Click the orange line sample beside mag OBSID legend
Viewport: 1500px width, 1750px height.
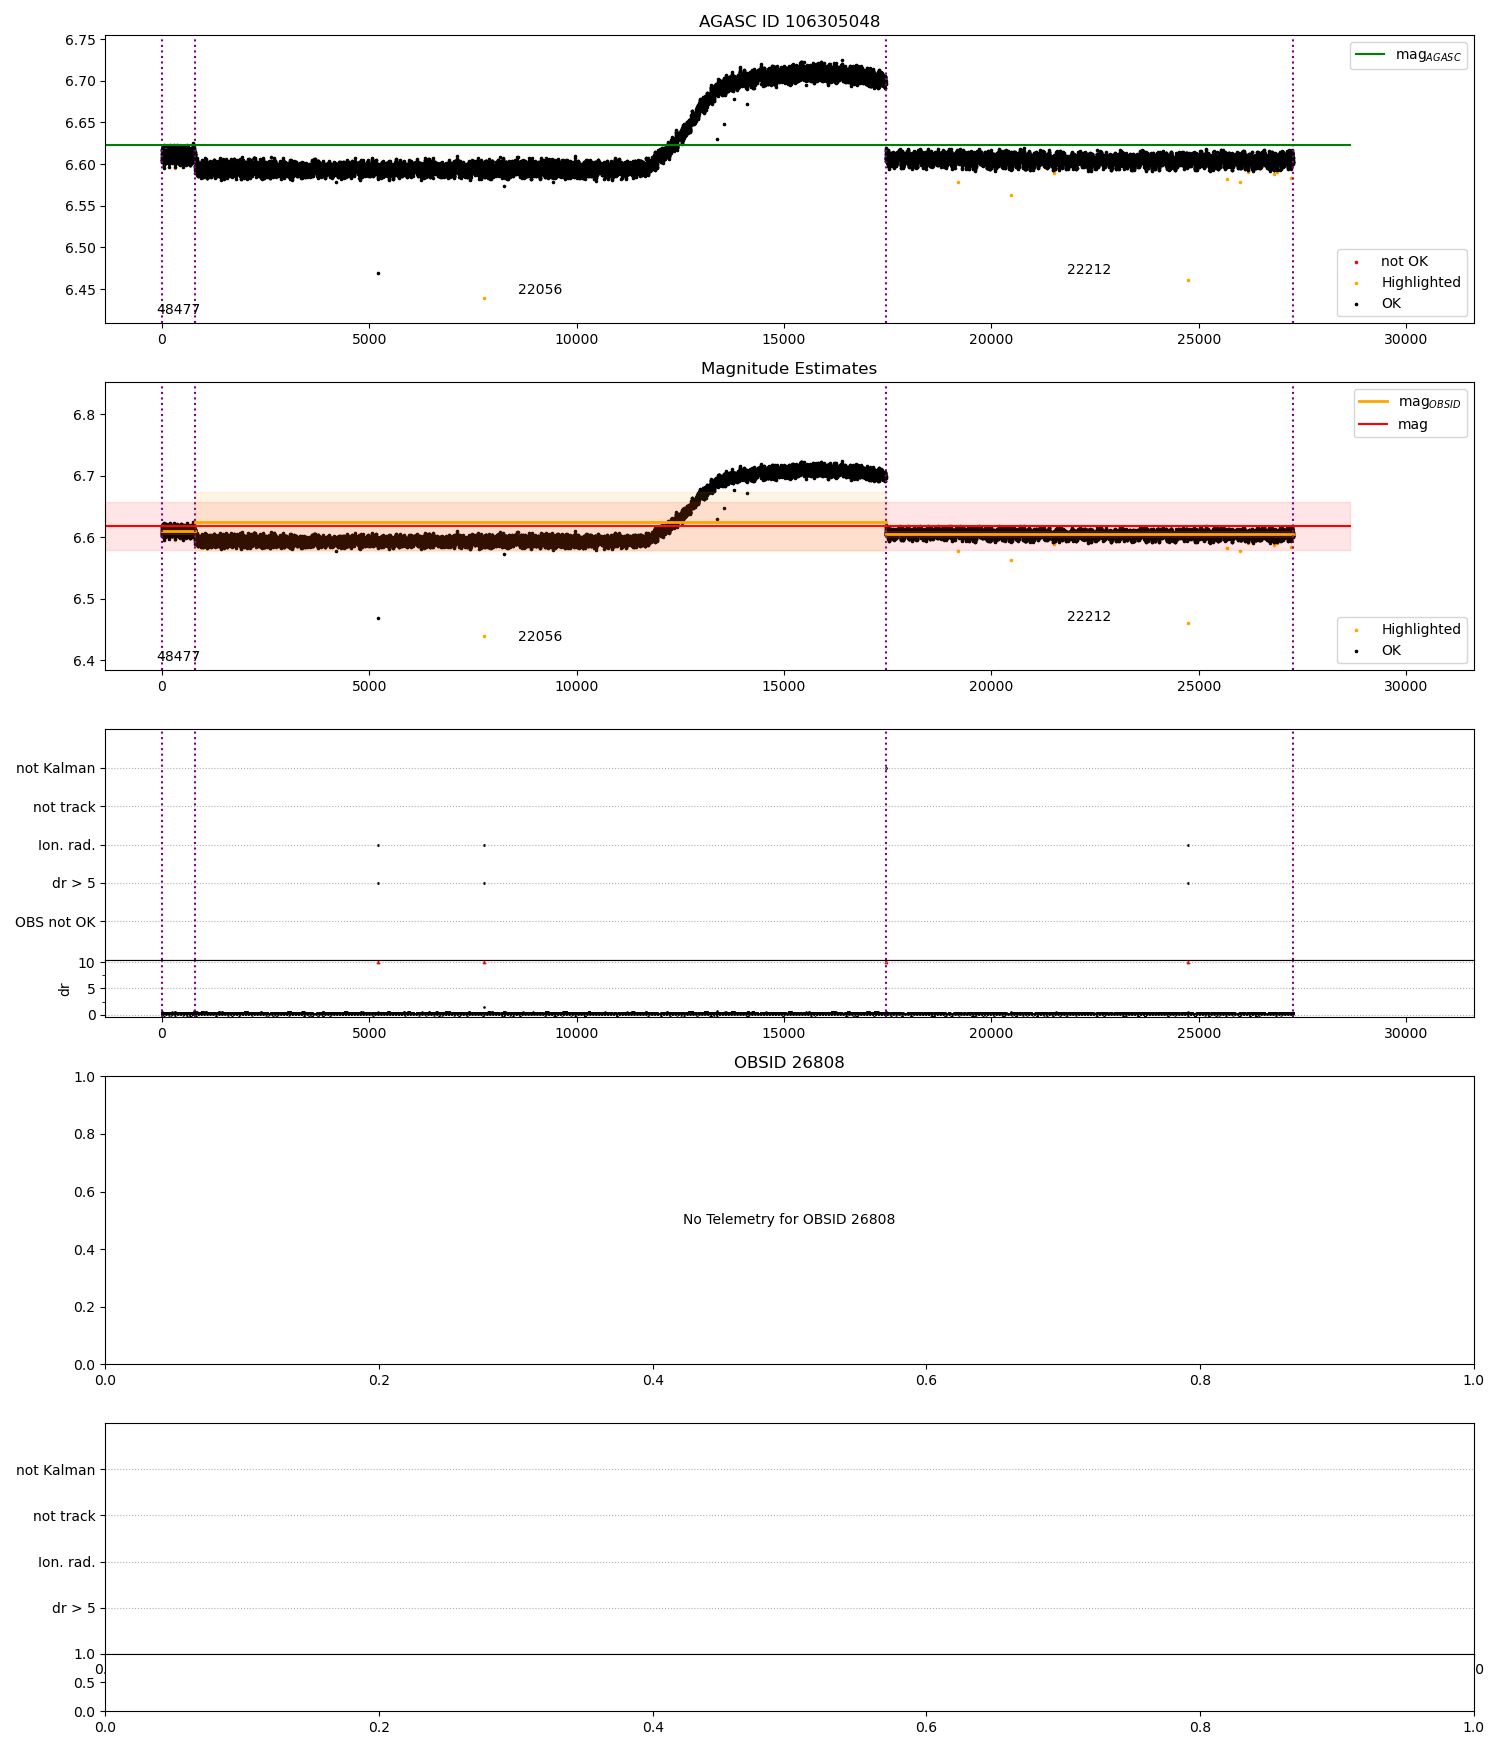coord(1373,402)
